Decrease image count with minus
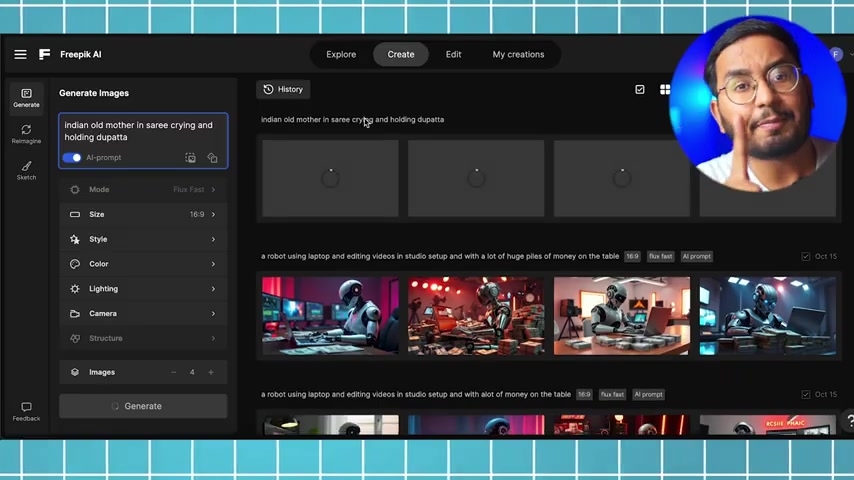Screen dimensions: 854x480 pos(173,372)
